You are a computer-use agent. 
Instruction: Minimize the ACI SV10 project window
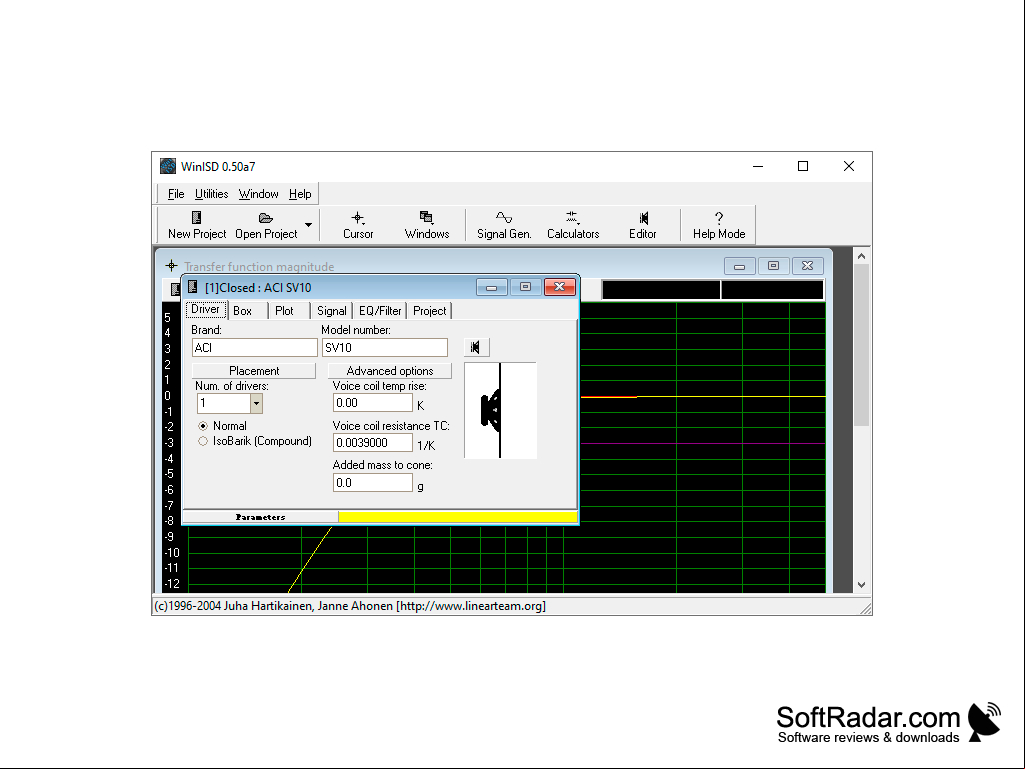[492, 287]
